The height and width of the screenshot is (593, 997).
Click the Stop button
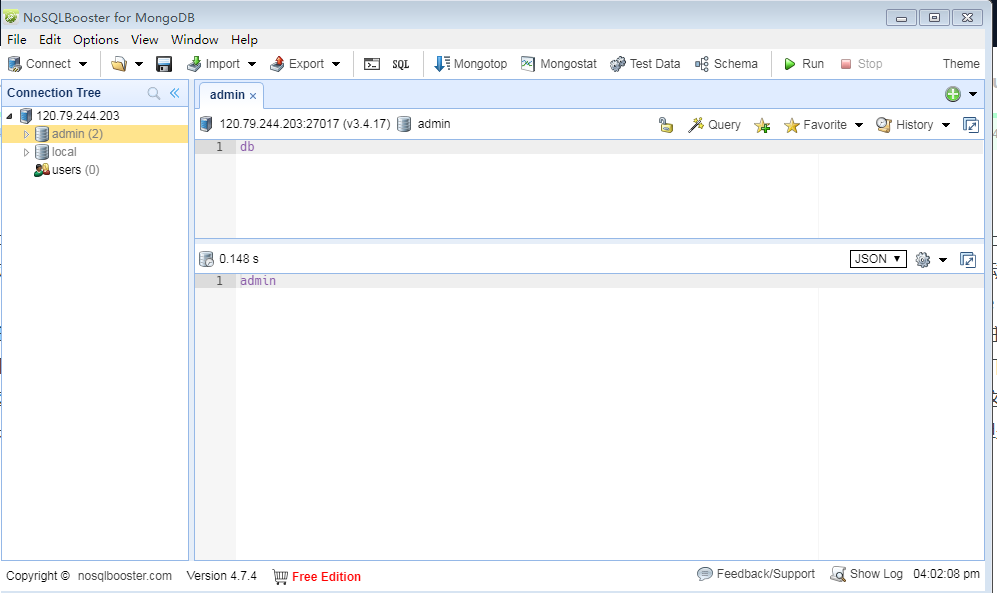[862, 64]
